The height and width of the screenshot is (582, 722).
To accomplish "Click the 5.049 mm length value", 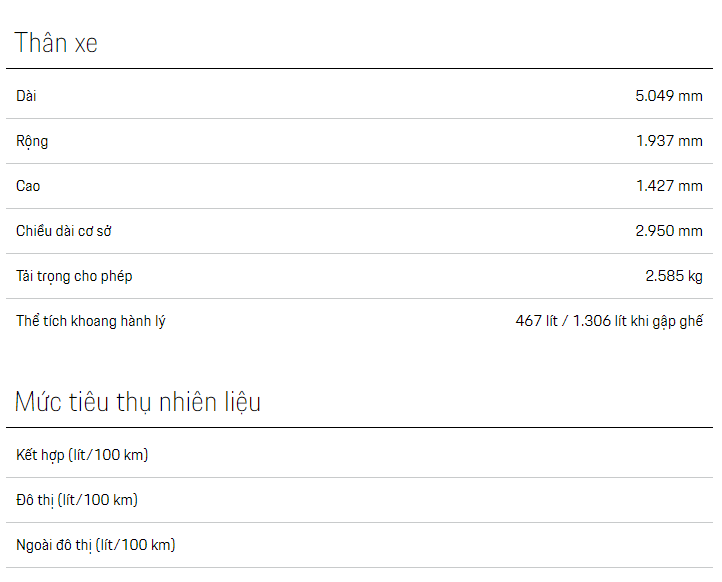I will (669, 96).
